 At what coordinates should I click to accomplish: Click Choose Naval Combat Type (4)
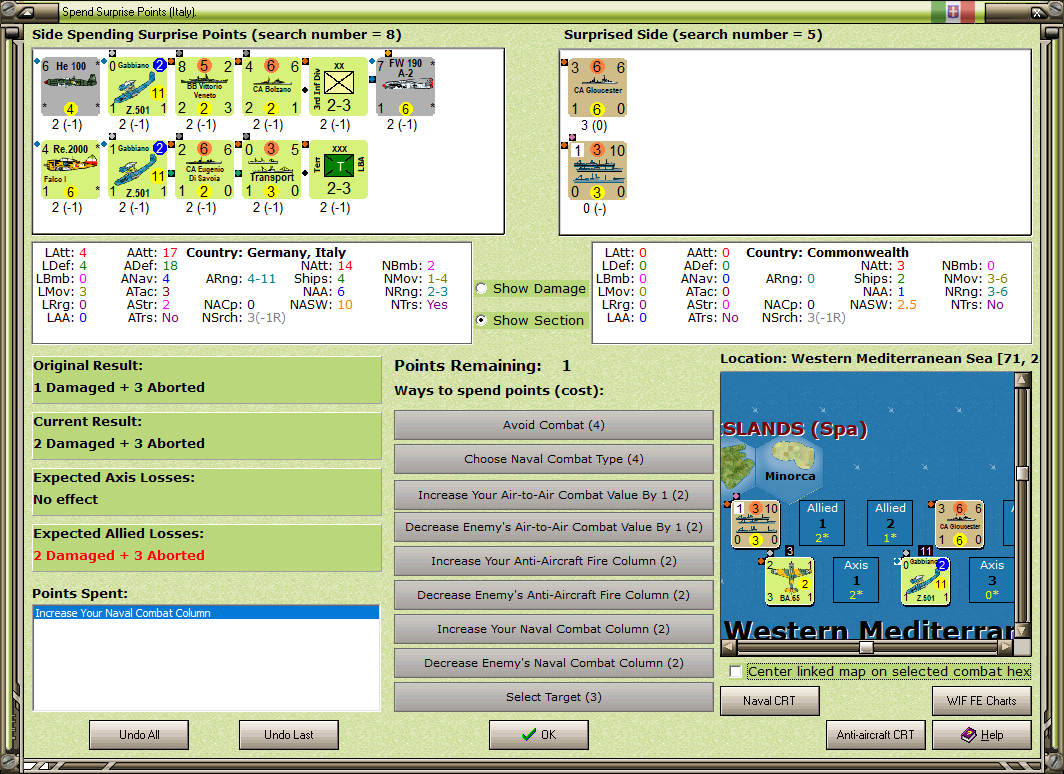pyautogui.click(x=554, y=459)
